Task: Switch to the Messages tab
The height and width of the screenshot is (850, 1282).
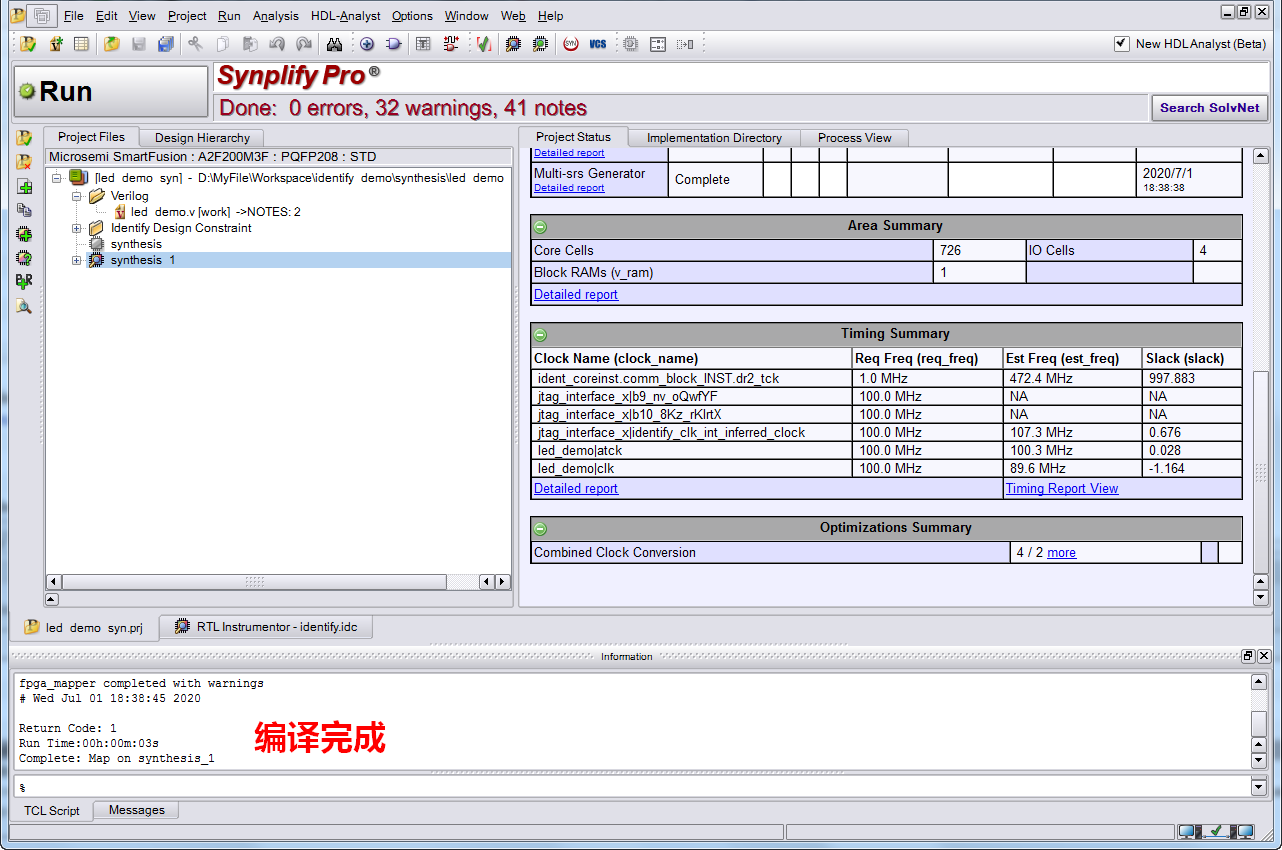Action: 136,810
